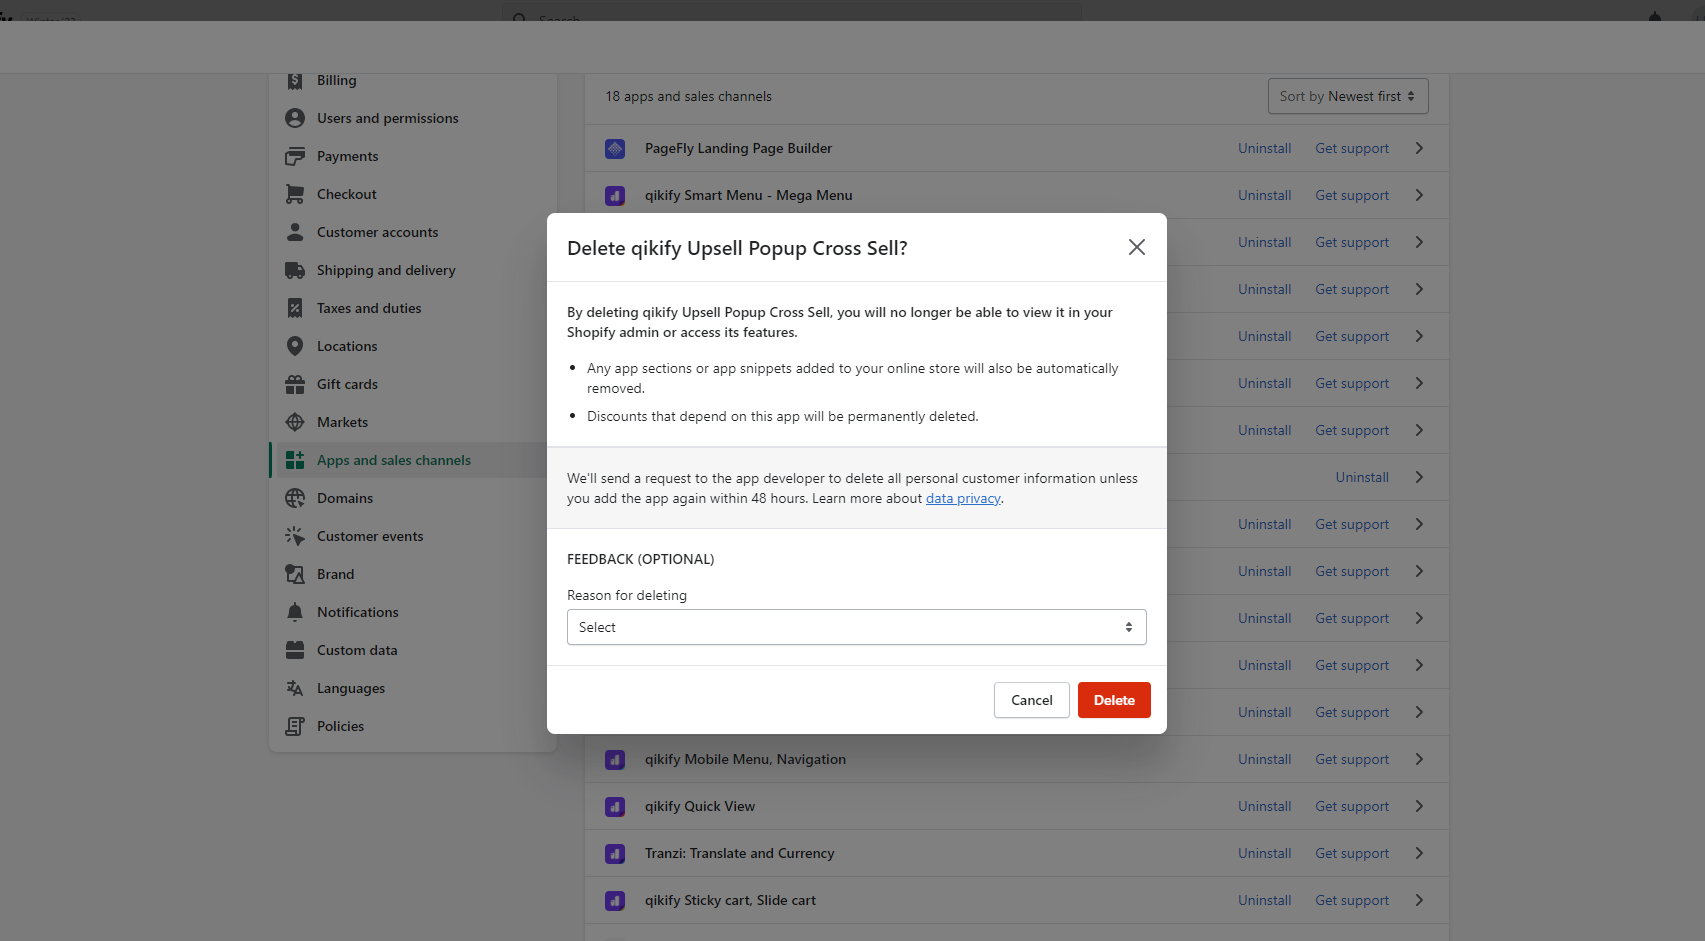Image resolution: width=1705 pixels, height=941 pixels.
Task: Expand the PageFly Landing Page Builder row chevron
Action: [1419, 148]
